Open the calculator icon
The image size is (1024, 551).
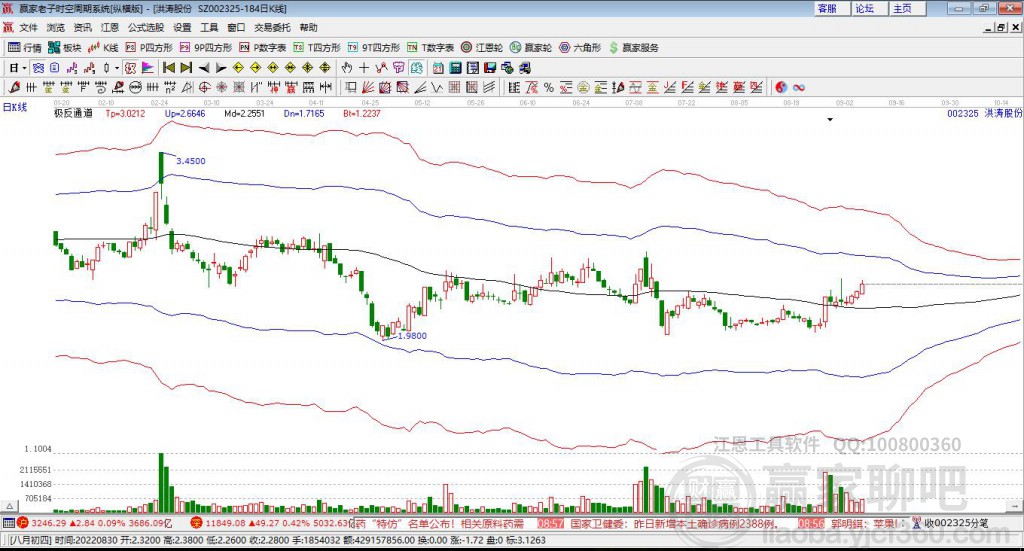click(455, 68)
